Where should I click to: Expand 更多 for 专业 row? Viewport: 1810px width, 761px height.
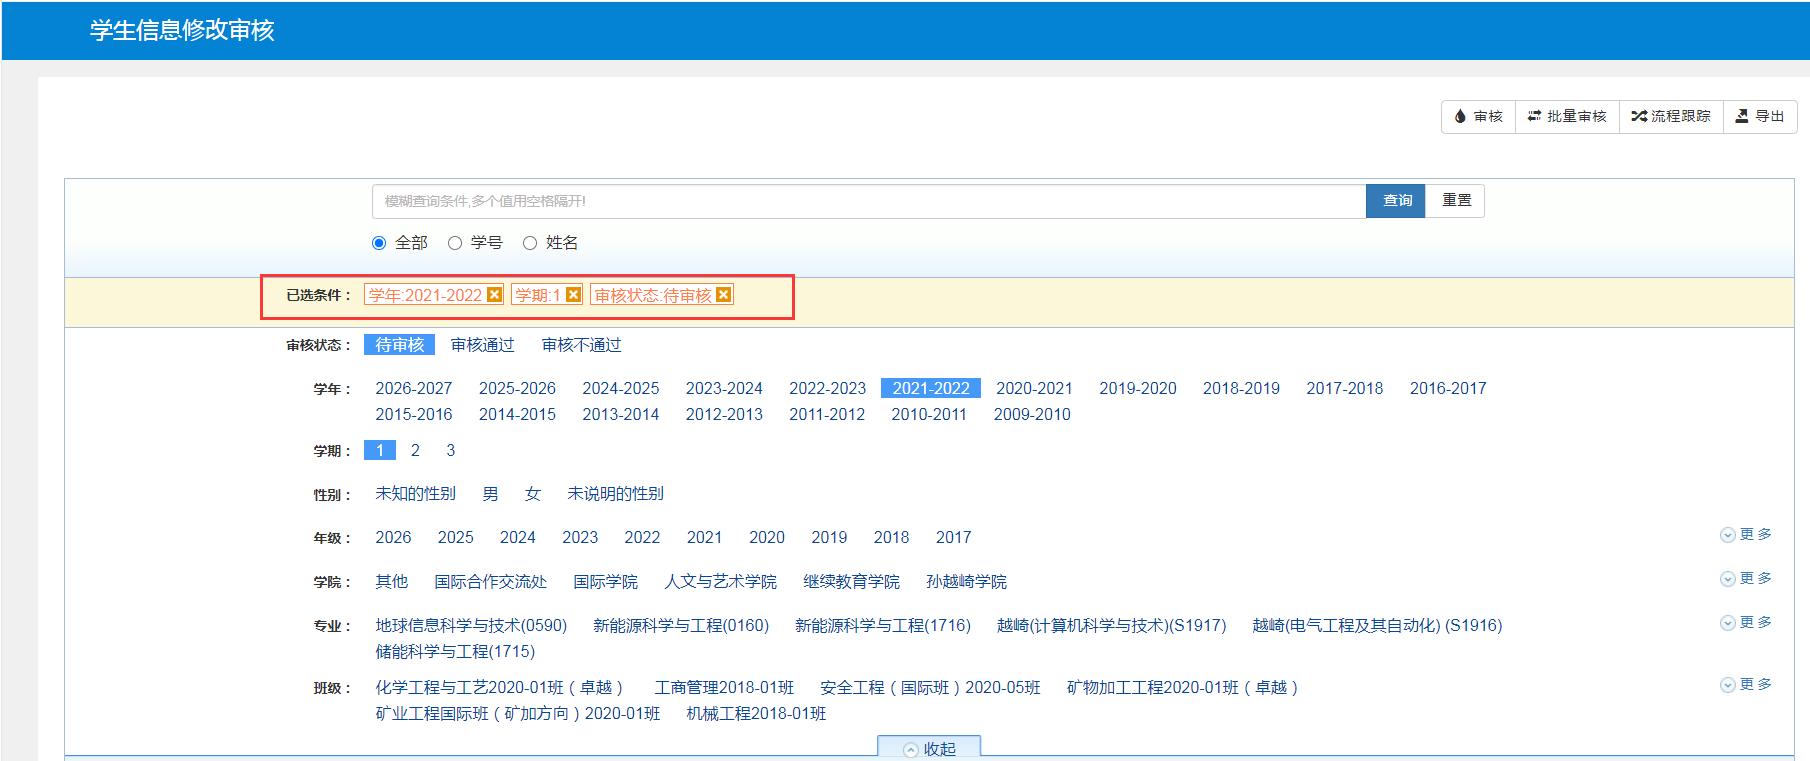1746,623
